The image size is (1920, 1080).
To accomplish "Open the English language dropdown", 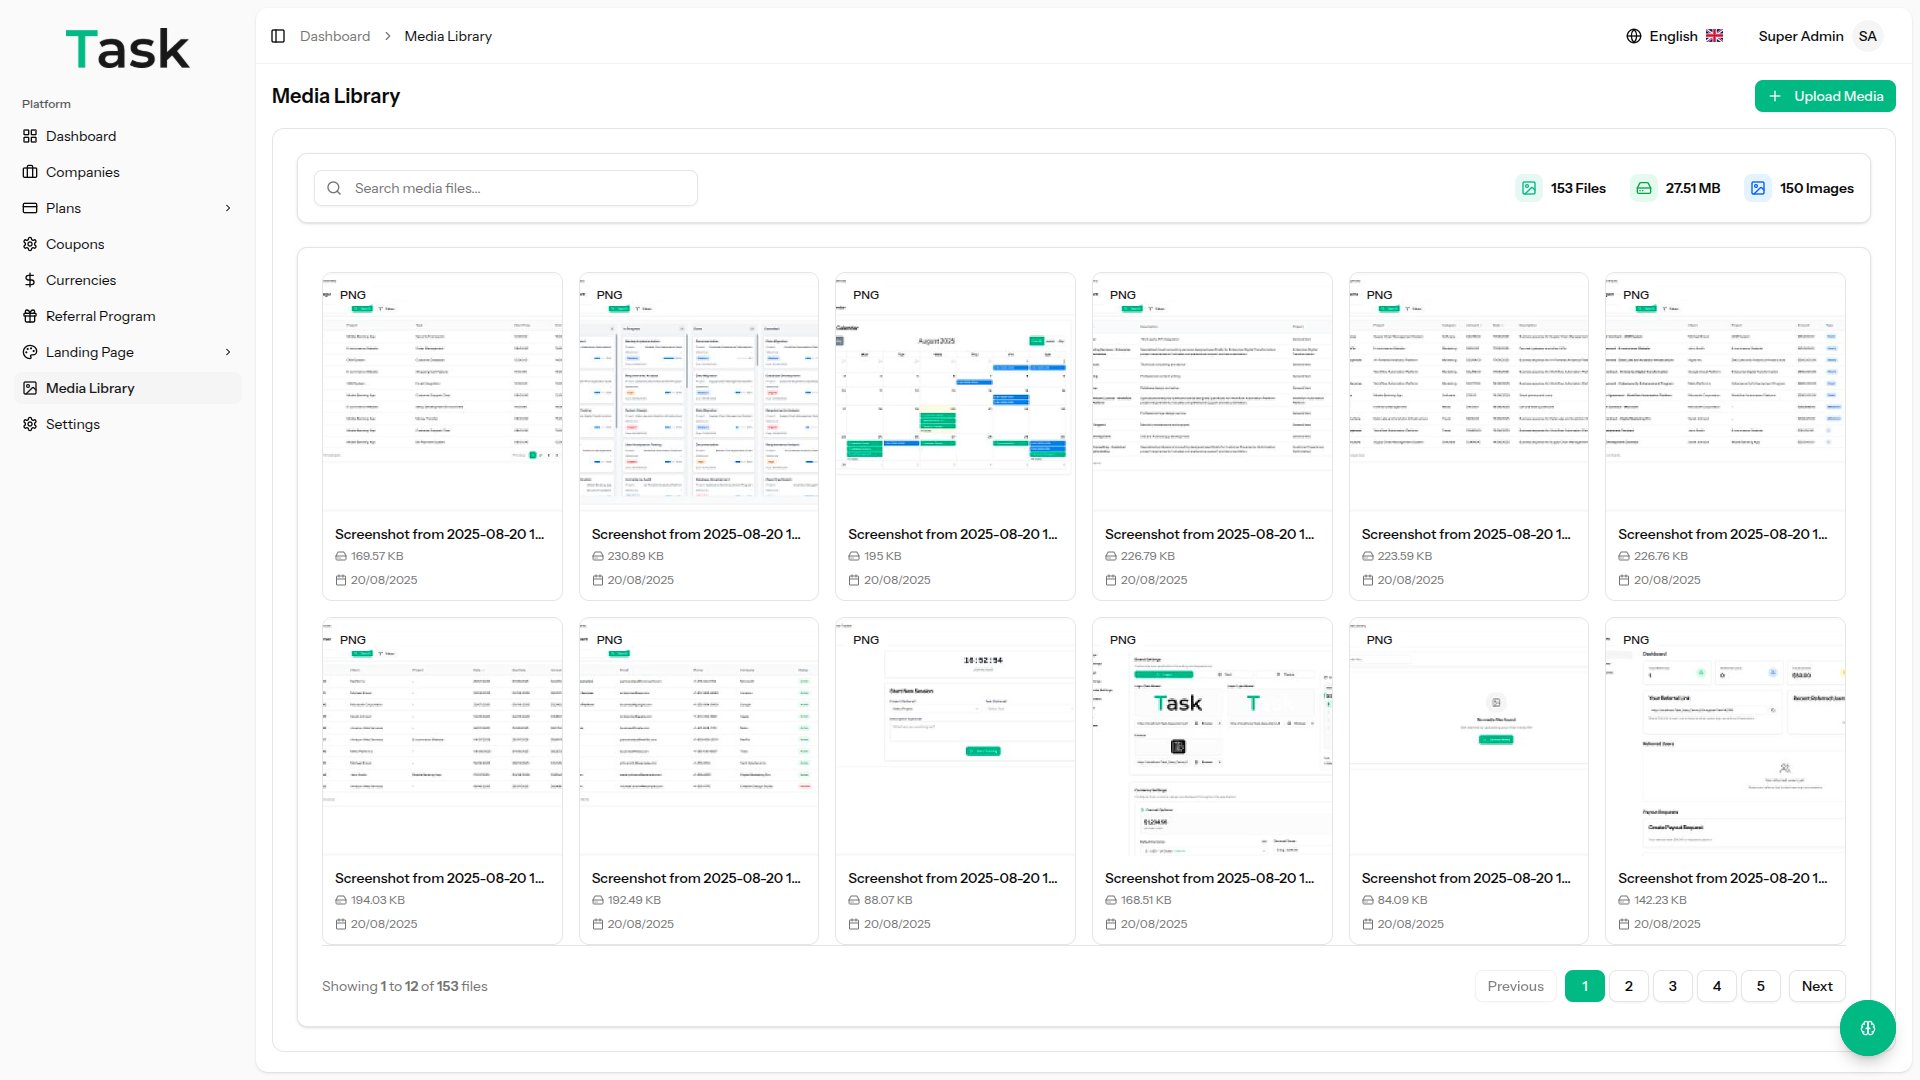I will click(1673, 36).
